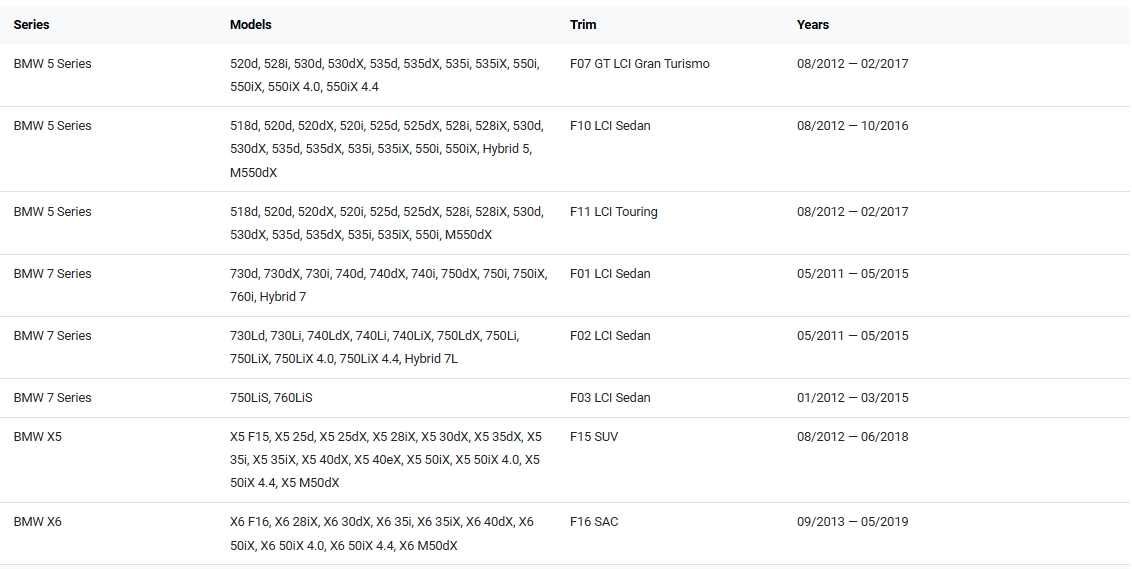Screen dimensions: 1132x569
Task: Select the F11 LCI Touring trim cell
Action: point(613,212)
